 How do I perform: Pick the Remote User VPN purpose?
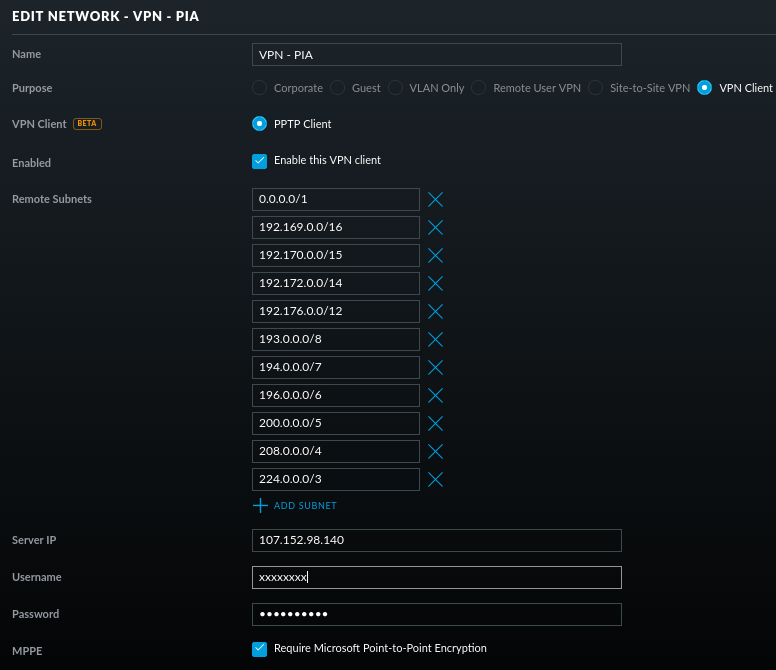478,88
